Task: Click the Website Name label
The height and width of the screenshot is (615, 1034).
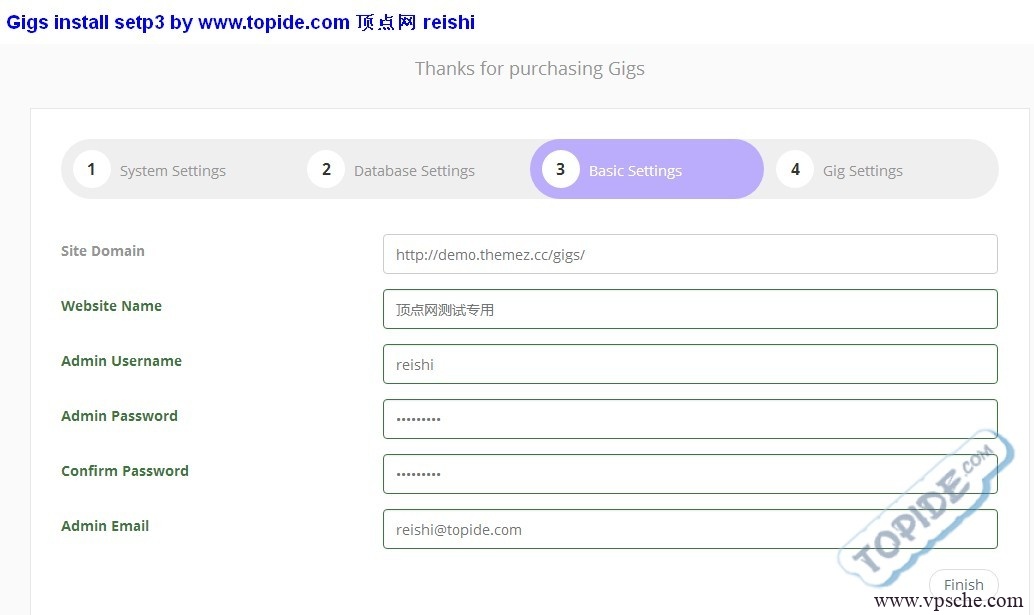Action: coord(111,306)
